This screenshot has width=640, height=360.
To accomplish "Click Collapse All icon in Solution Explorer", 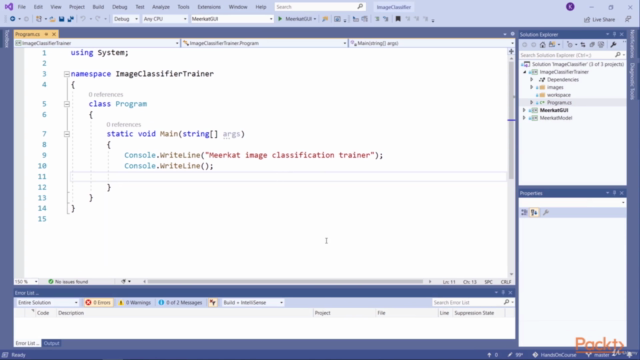I will [592, 44].
